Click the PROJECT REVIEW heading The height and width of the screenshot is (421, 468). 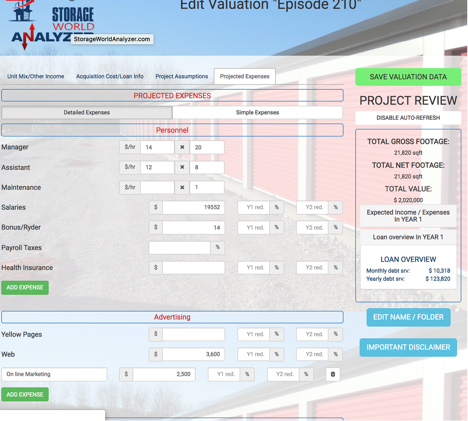point(408,101)
